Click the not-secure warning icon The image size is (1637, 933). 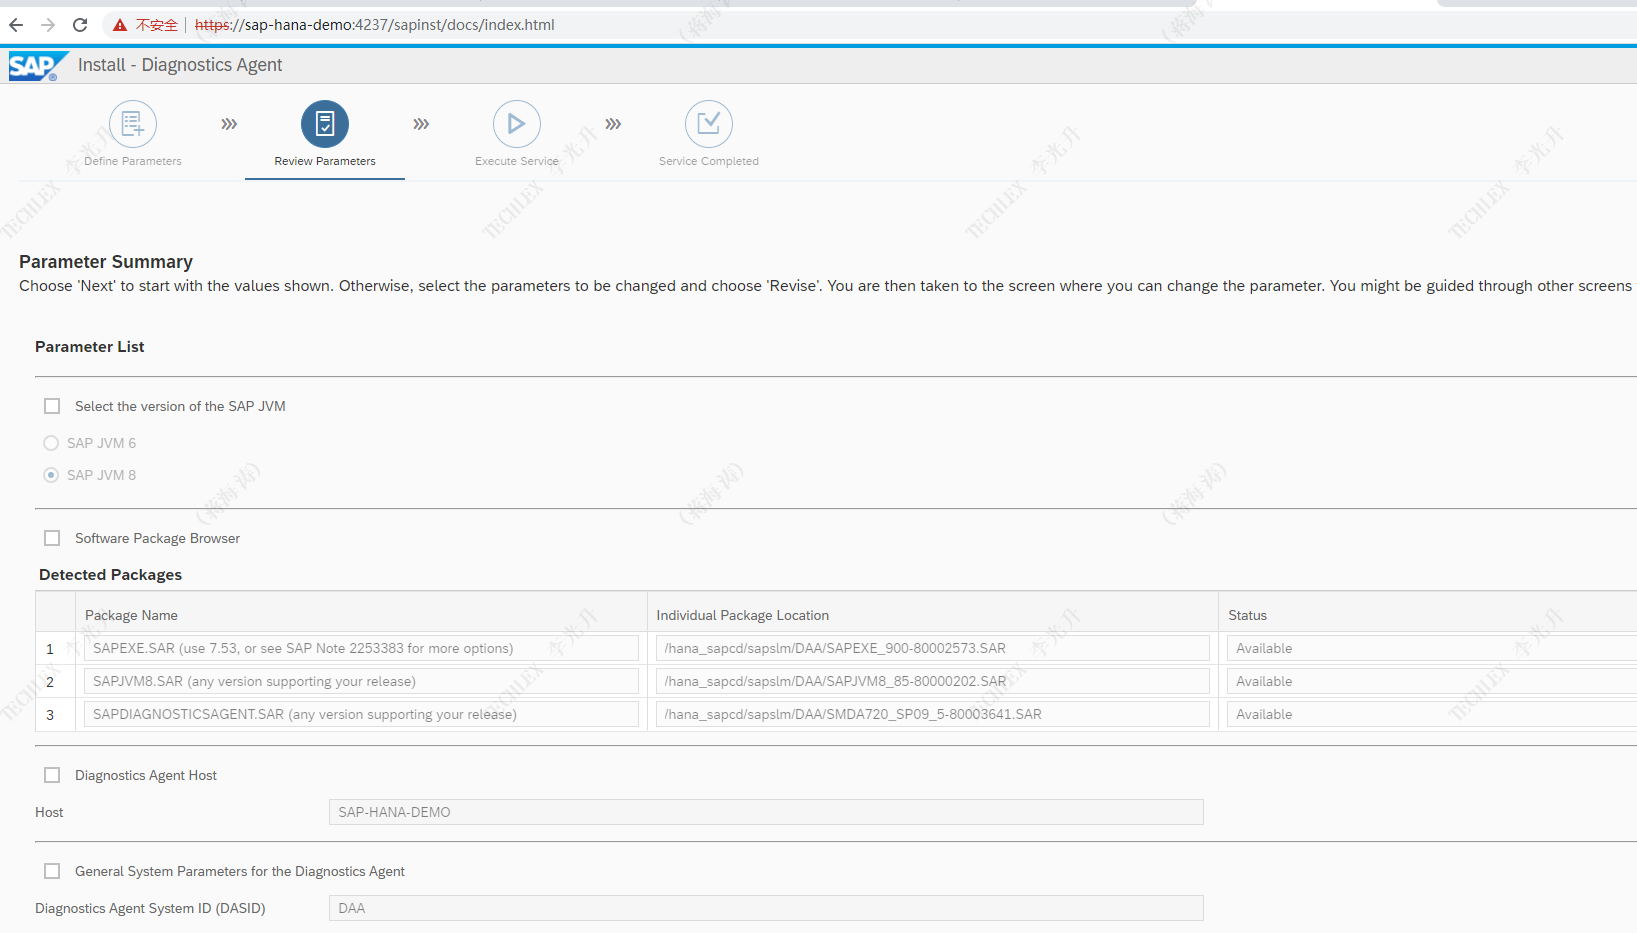point(120,25)
